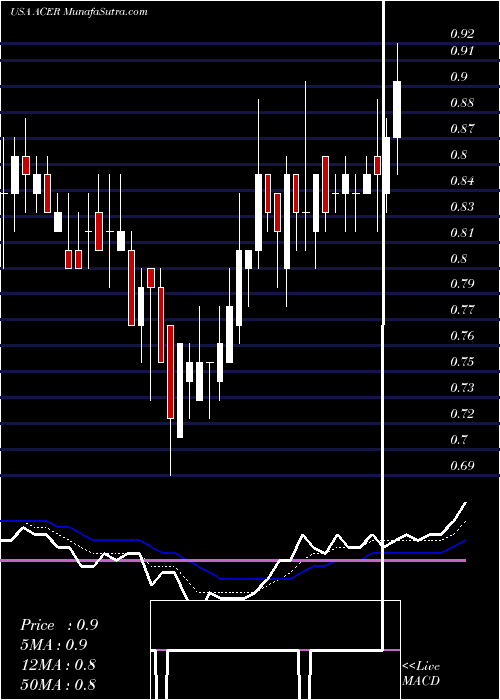Click the 0.84 price axis label

[462, 181]
